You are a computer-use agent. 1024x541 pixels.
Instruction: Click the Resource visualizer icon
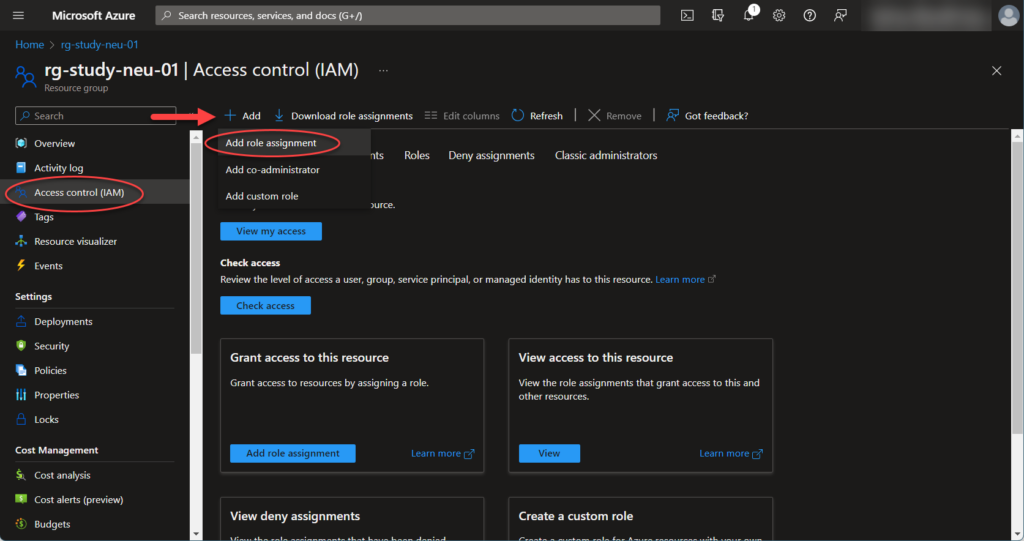21,241
